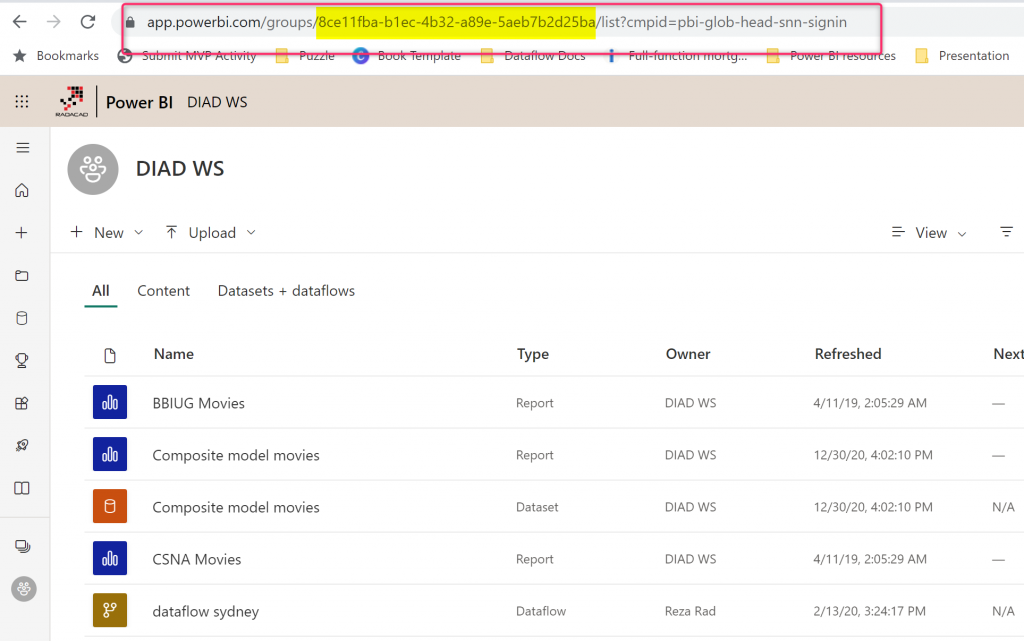Reload the page with browser refresh button

pyautogui.click(x=88, y=22)
